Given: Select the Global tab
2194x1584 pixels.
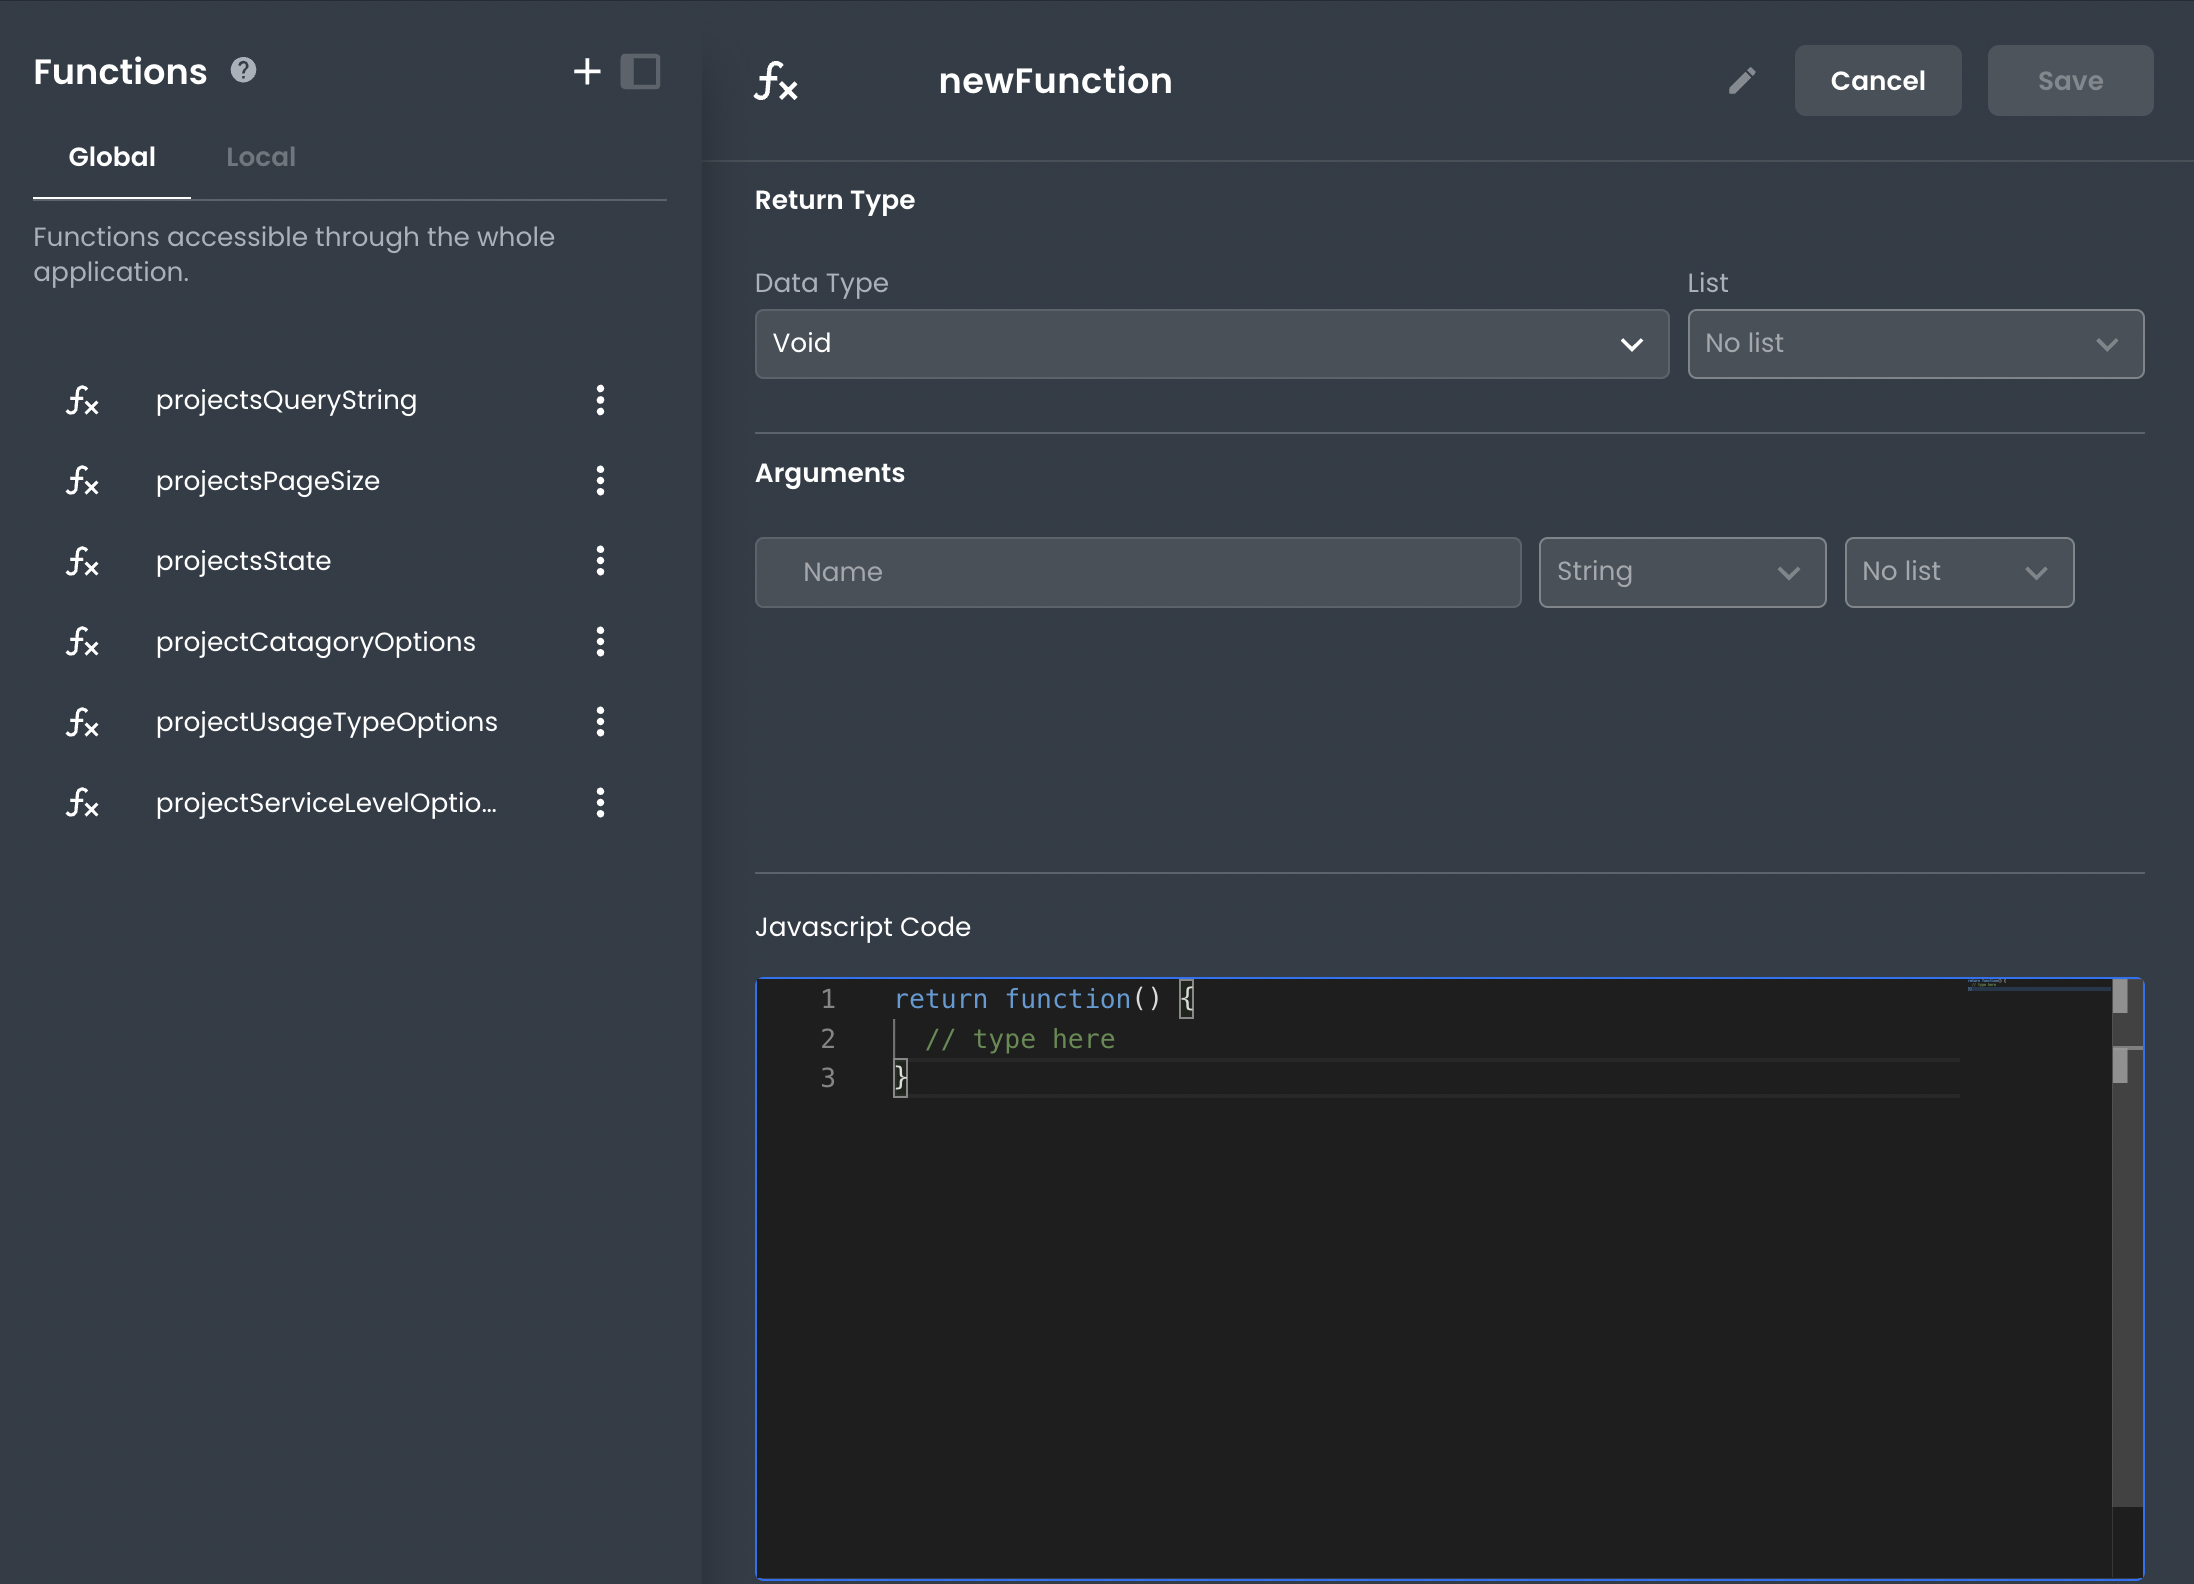Looking at the screenshot, I should pyautogui.click(x=112, y=157).
